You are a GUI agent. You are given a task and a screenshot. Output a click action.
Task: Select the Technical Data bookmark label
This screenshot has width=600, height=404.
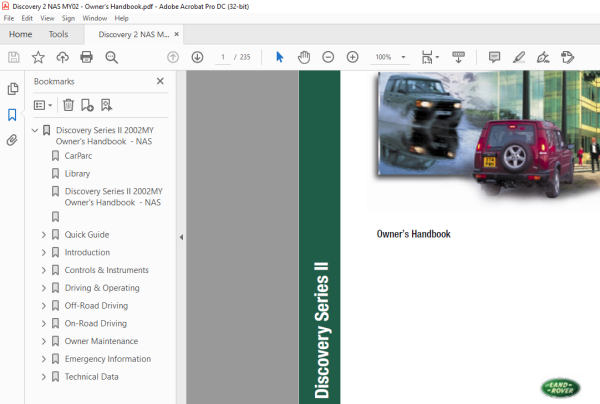(x=91, y=377)
